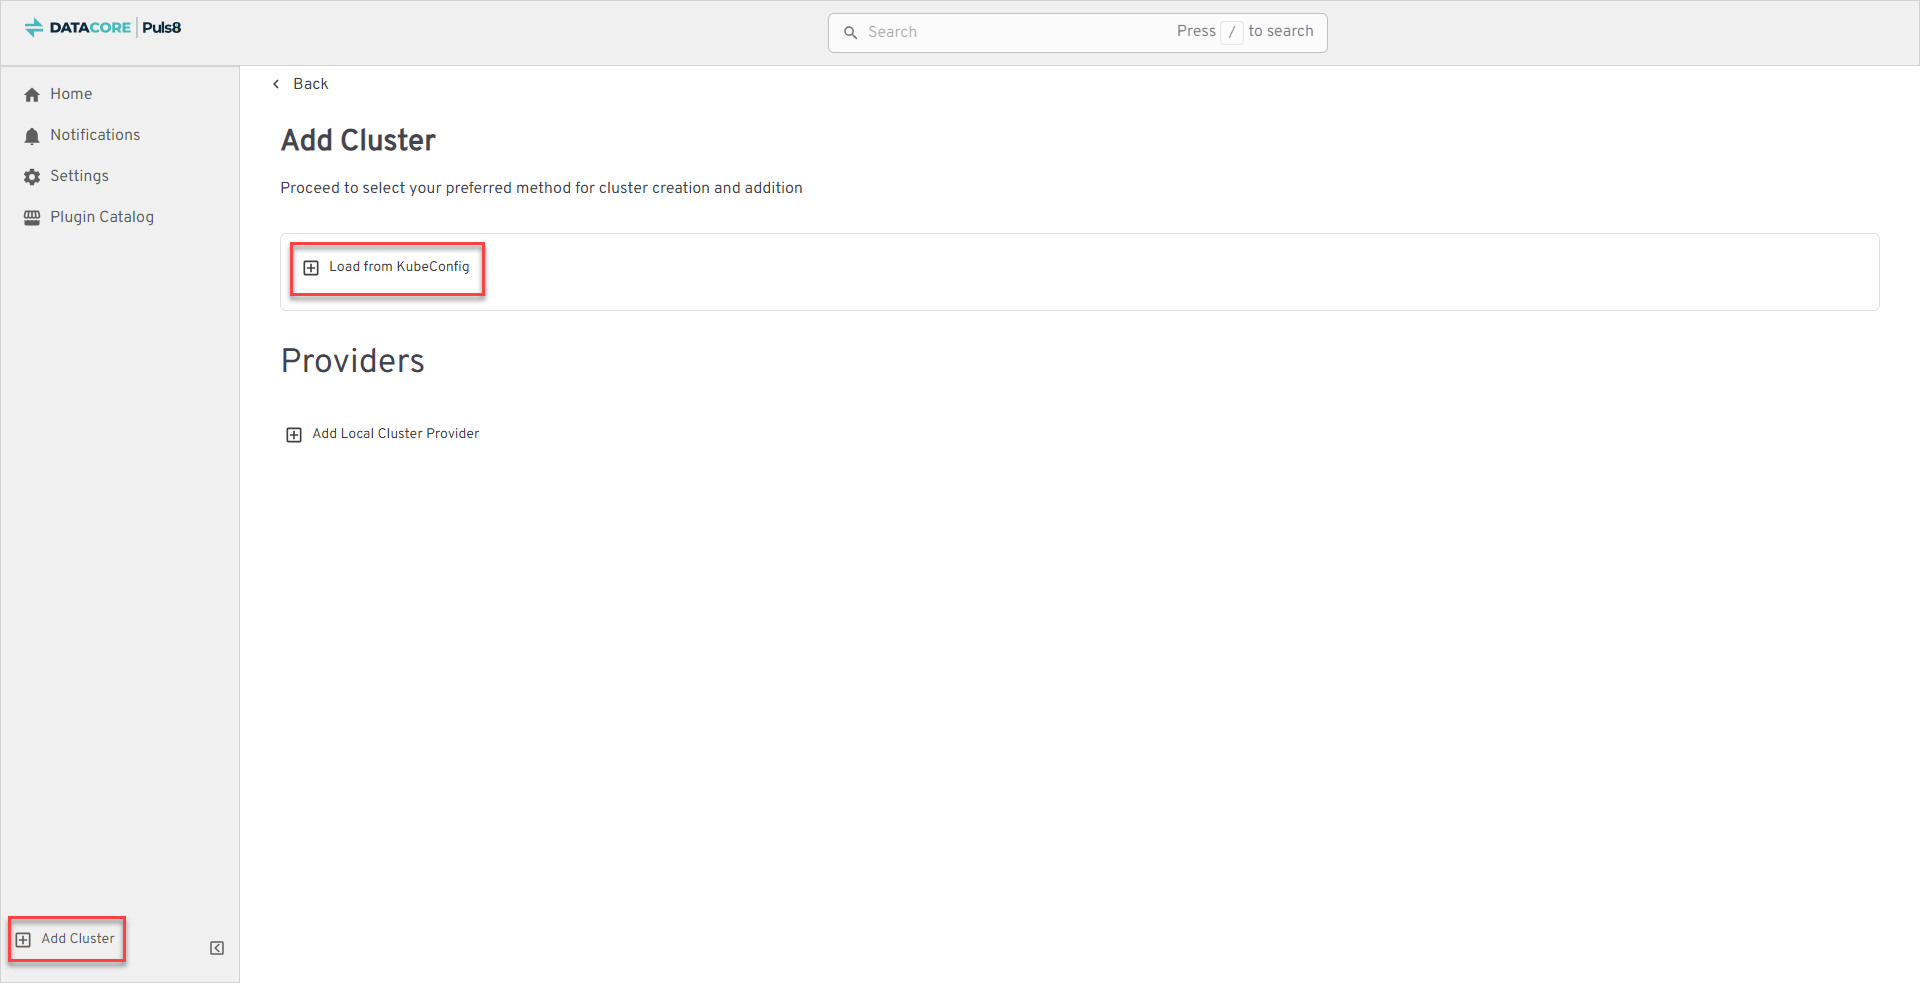This screenshot has height=983, width=1920.
Task: Choose Add Local Cluster Provider
Action: coord(395,434)
